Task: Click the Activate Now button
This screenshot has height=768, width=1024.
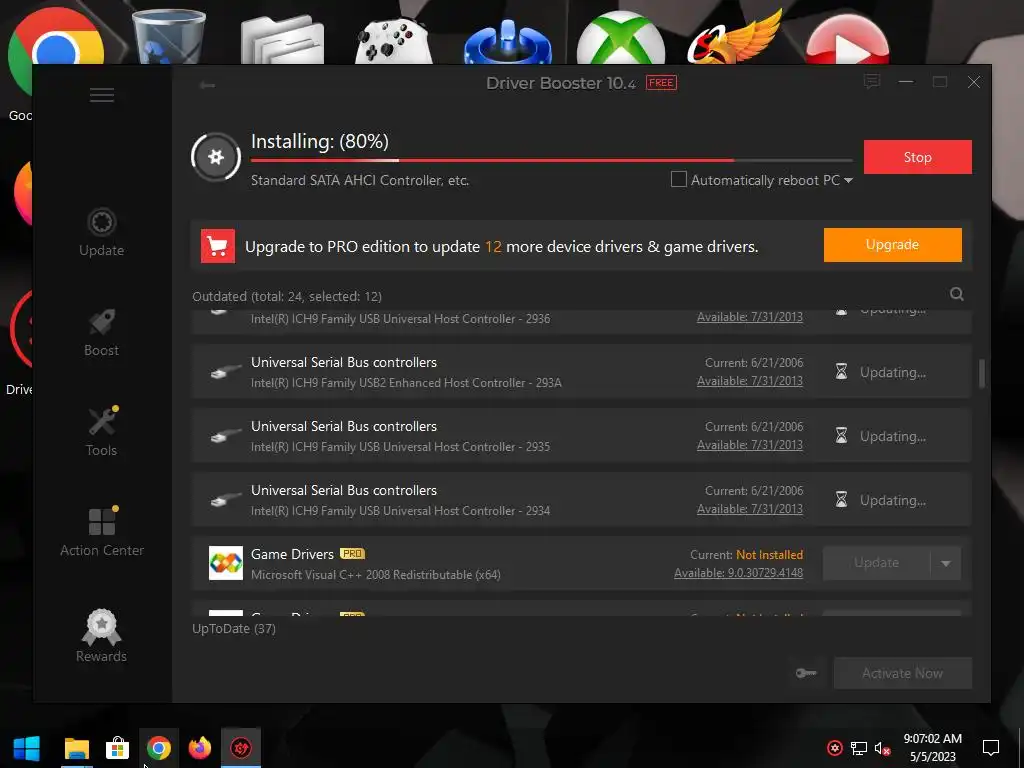Action: click(x=903, y=673)
